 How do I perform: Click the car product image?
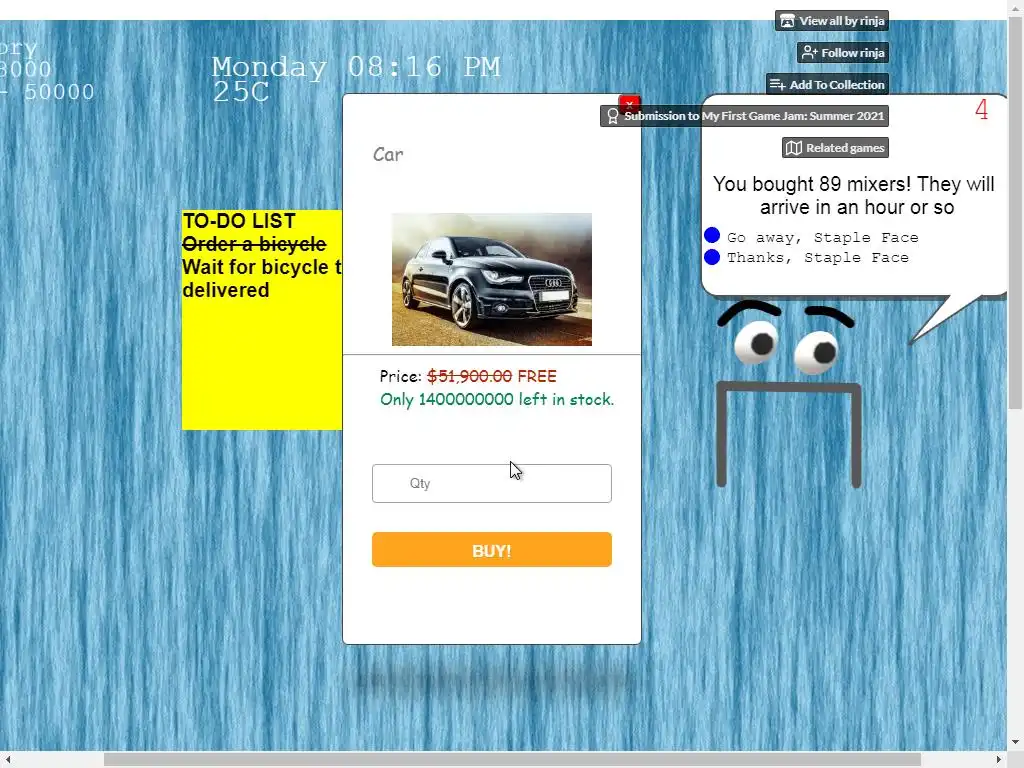point(492,280)
